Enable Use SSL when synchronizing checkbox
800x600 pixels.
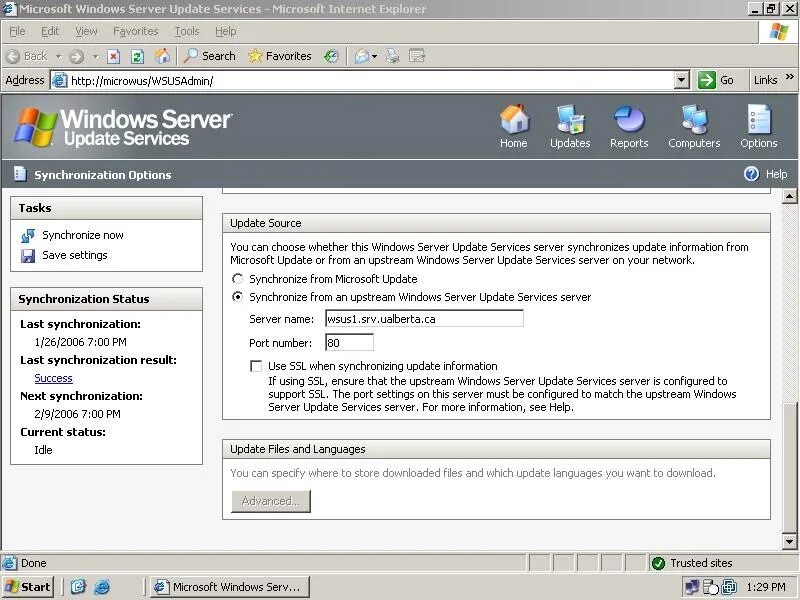point(256,366)
